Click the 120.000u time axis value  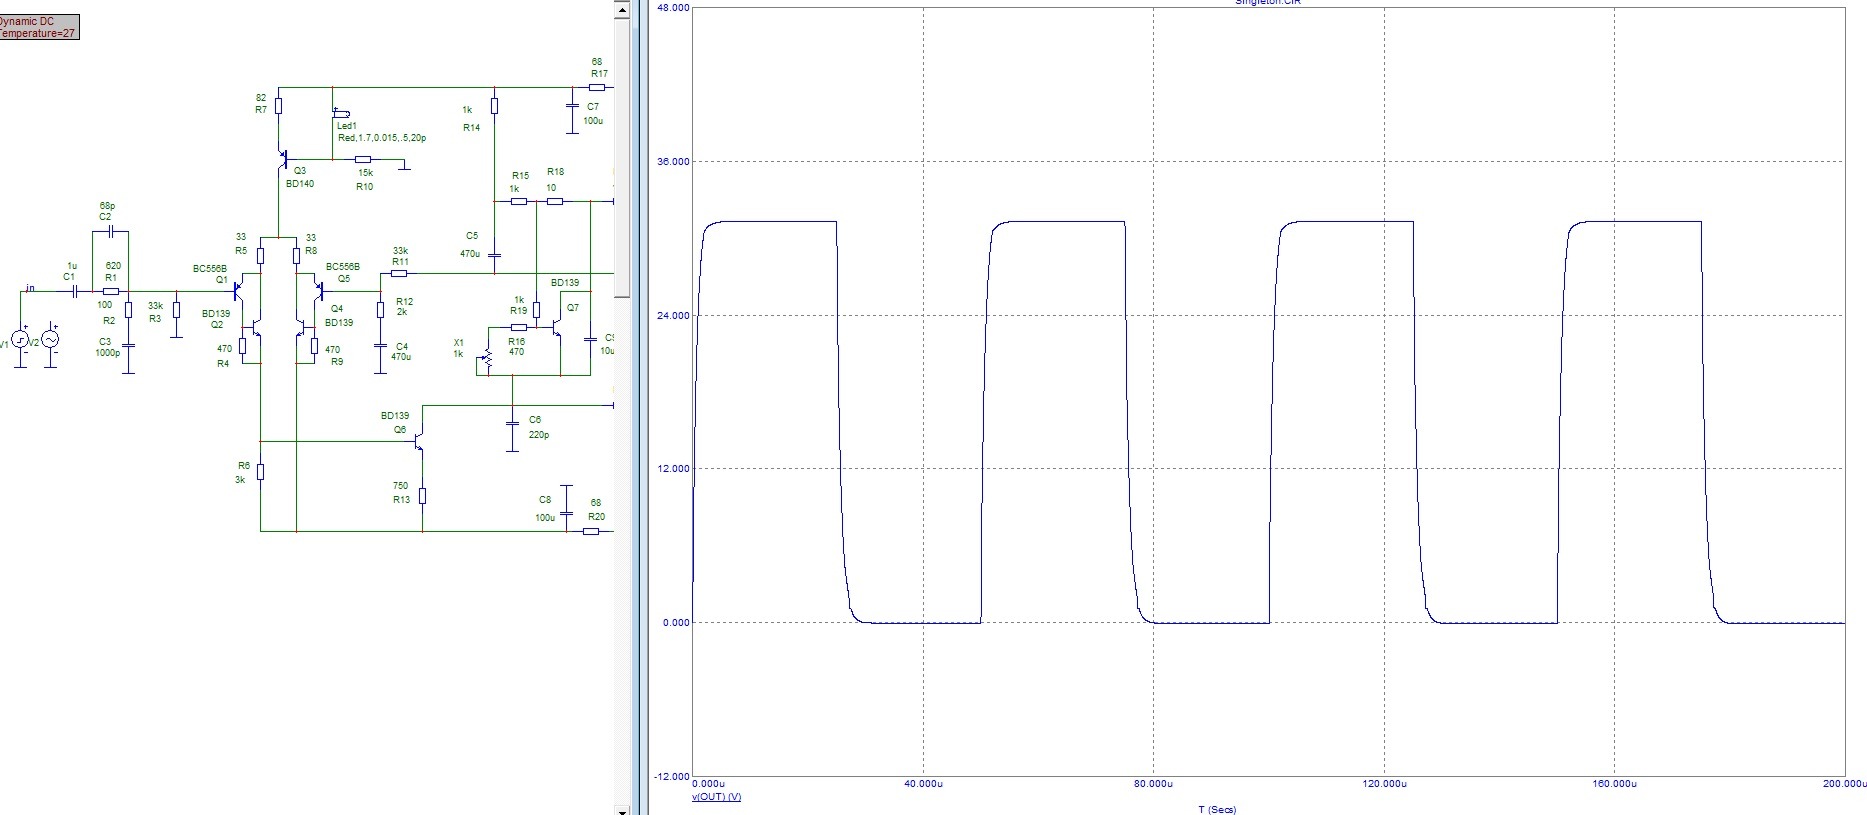pyautogui.click(x=1384, y=785)
